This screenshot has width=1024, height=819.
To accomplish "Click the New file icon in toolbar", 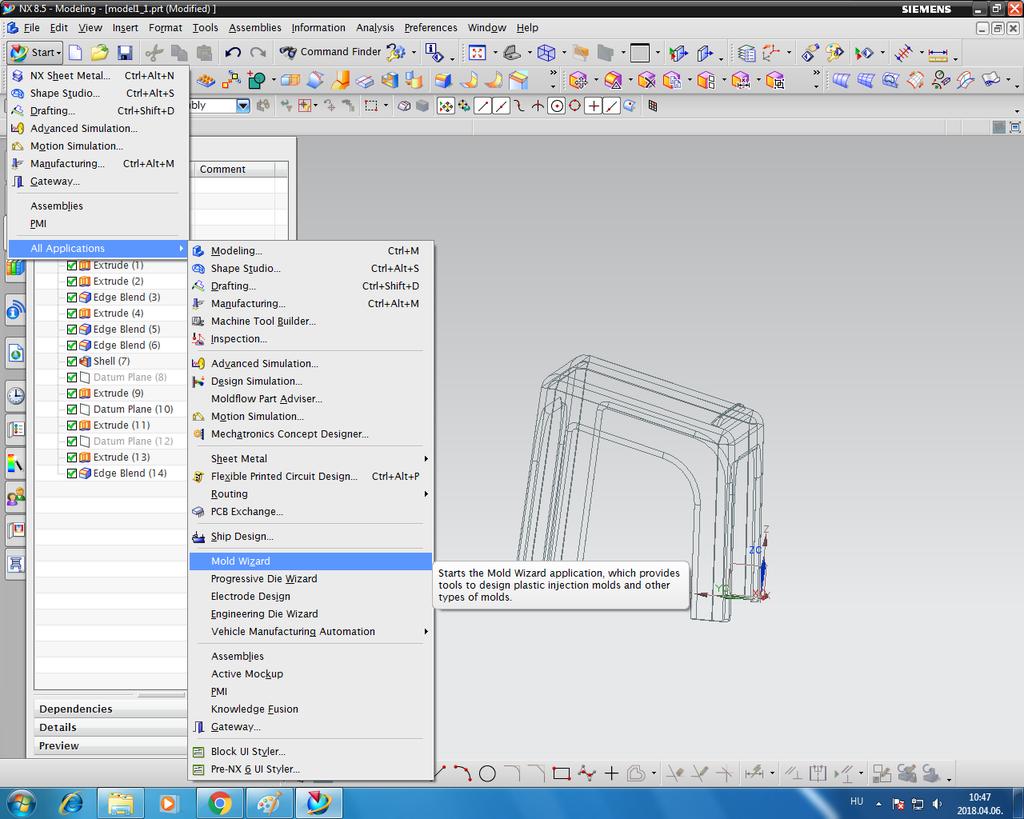I will click(76, 52).
